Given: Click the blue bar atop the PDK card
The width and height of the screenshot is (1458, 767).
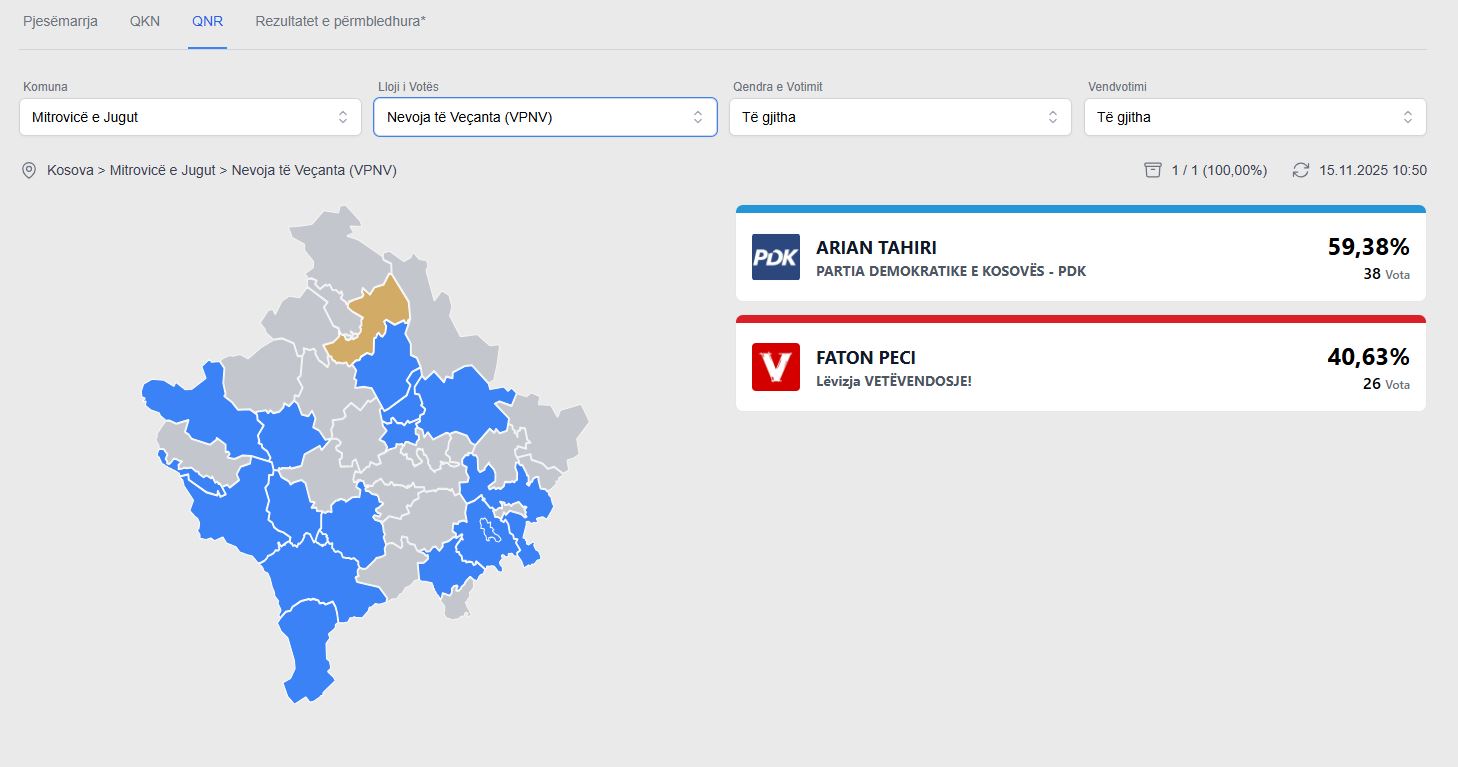Looking at the screenshot, I should [1080, 209].
